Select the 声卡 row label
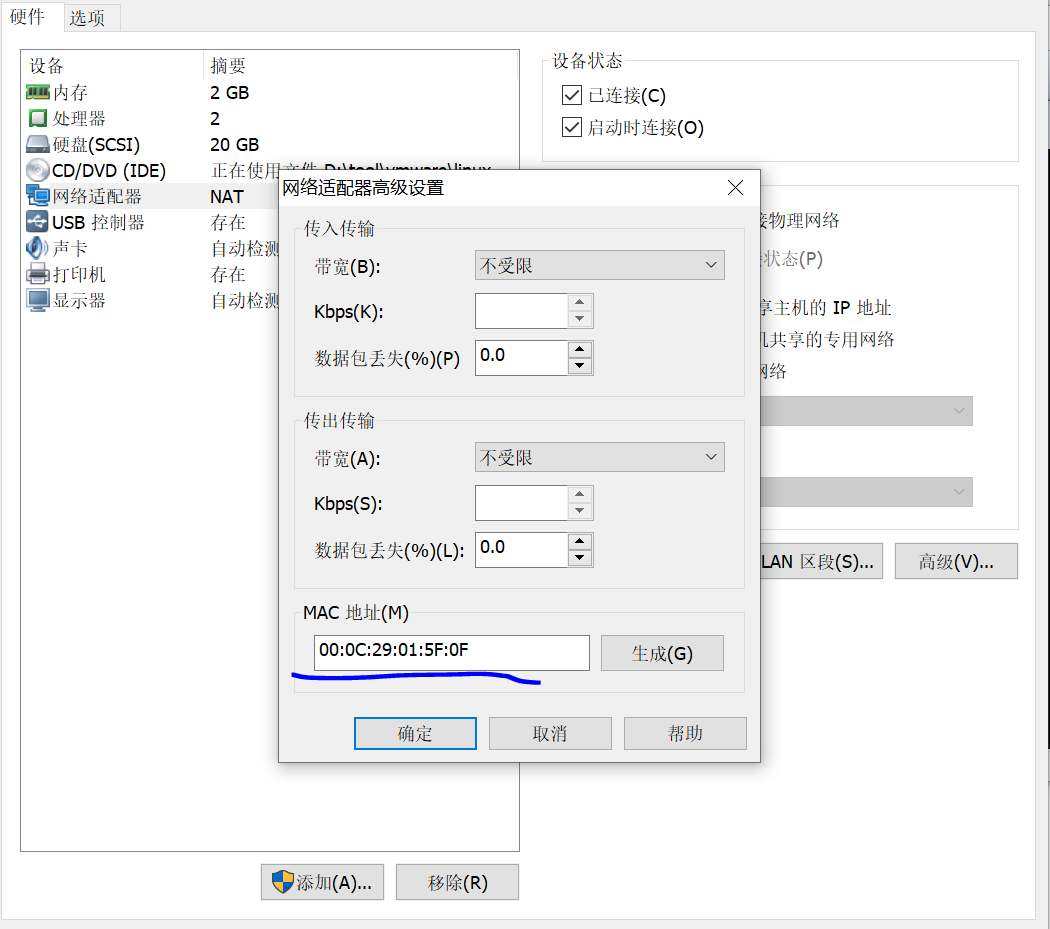This screenshot has height=929, width=1050. tap(70, 248)
